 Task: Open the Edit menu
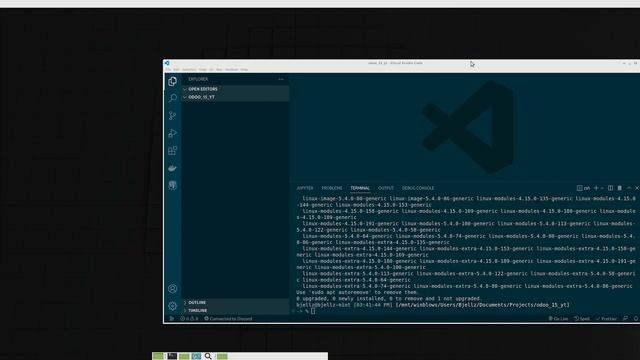click(176, 70)
